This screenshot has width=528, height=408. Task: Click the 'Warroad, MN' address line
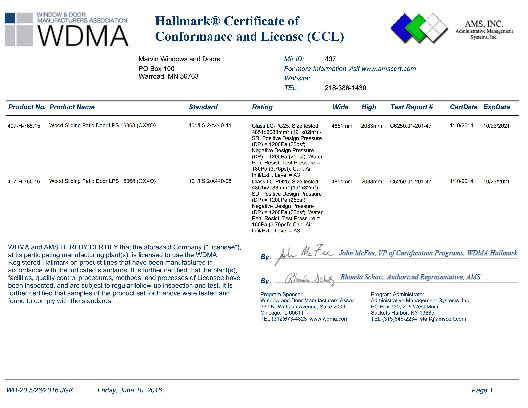[x=168, y=76]
